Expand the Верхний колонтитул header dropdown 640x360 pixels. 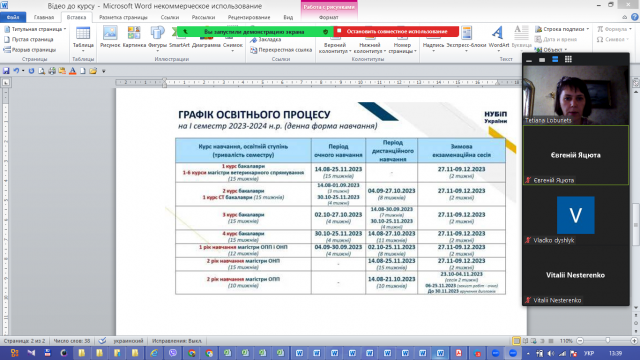pos(335,48)
